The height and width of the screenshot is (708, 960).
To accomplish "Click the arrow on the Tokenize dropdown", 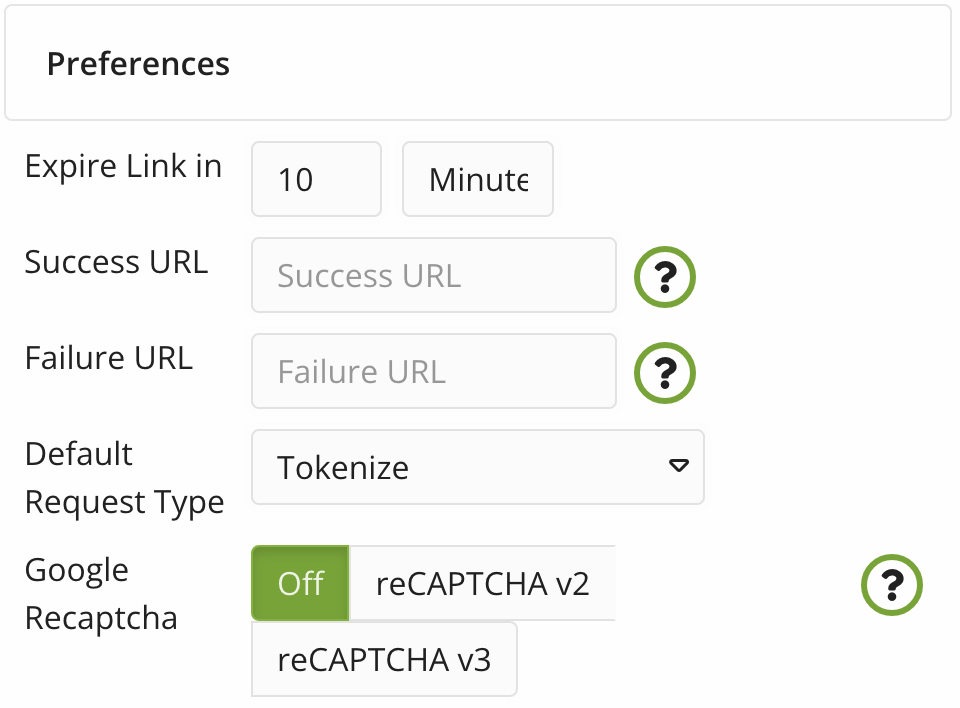I will click(679, 466).
